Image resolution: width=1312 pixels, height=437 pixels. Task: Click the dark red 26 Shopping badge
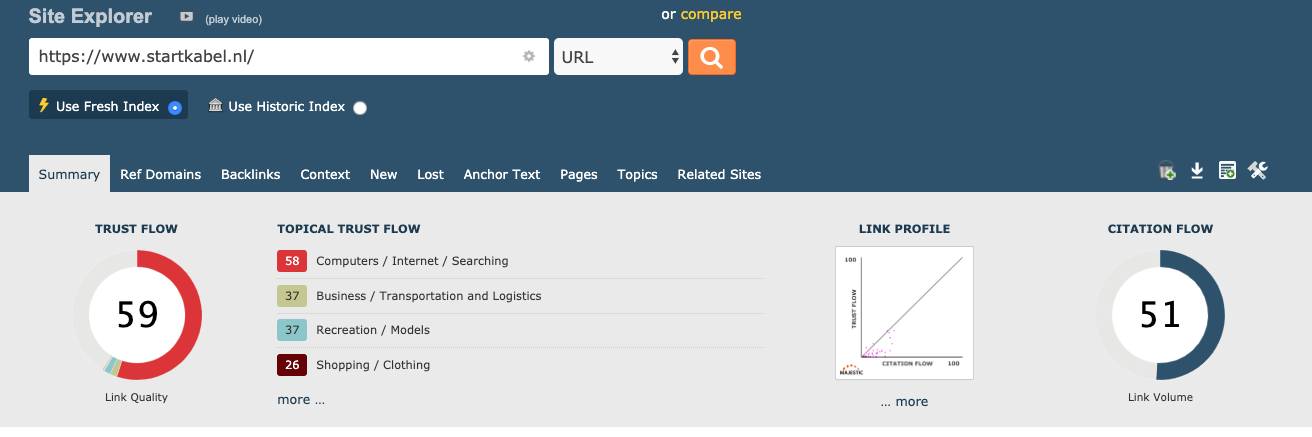coord(292,365)
